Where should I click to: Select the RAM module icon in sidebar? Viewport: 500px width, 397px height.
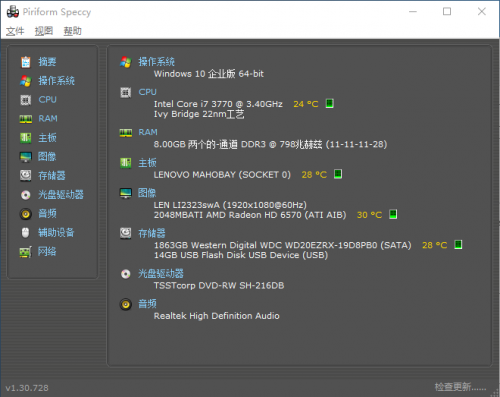click(x=26, y=119)
